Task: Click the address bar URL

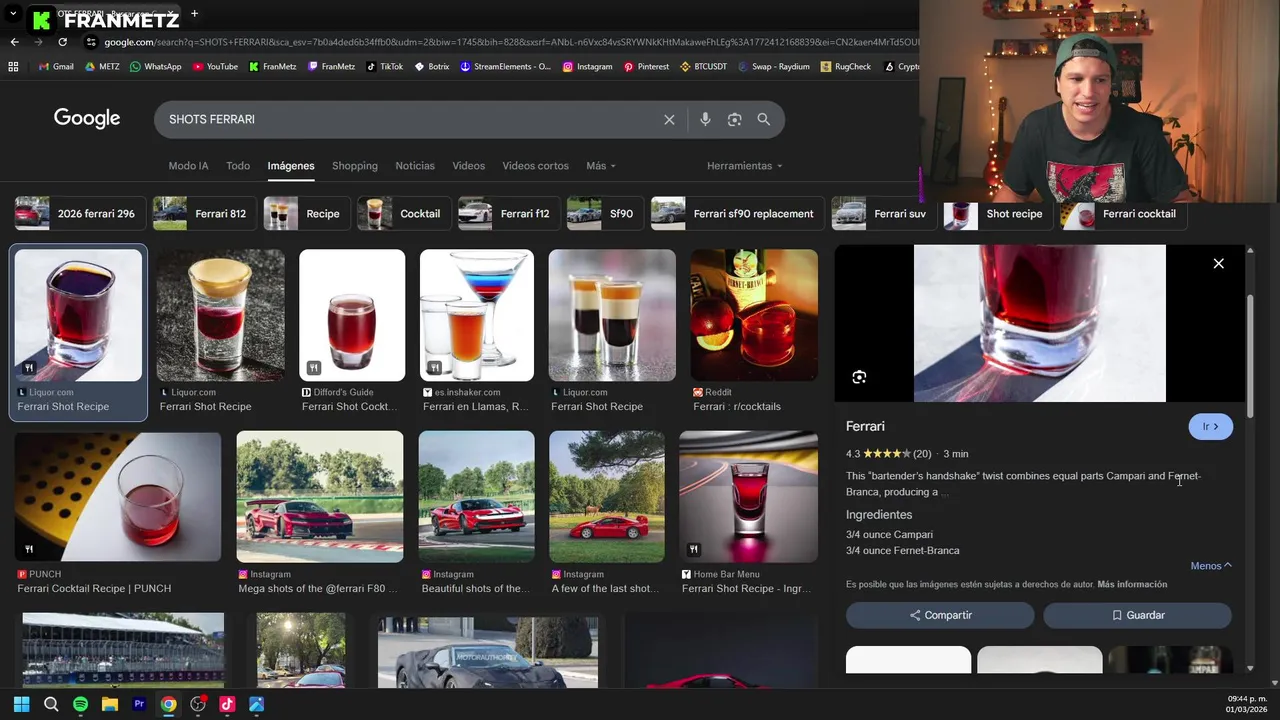Action: pyautogui.click(x=510, y=42)
